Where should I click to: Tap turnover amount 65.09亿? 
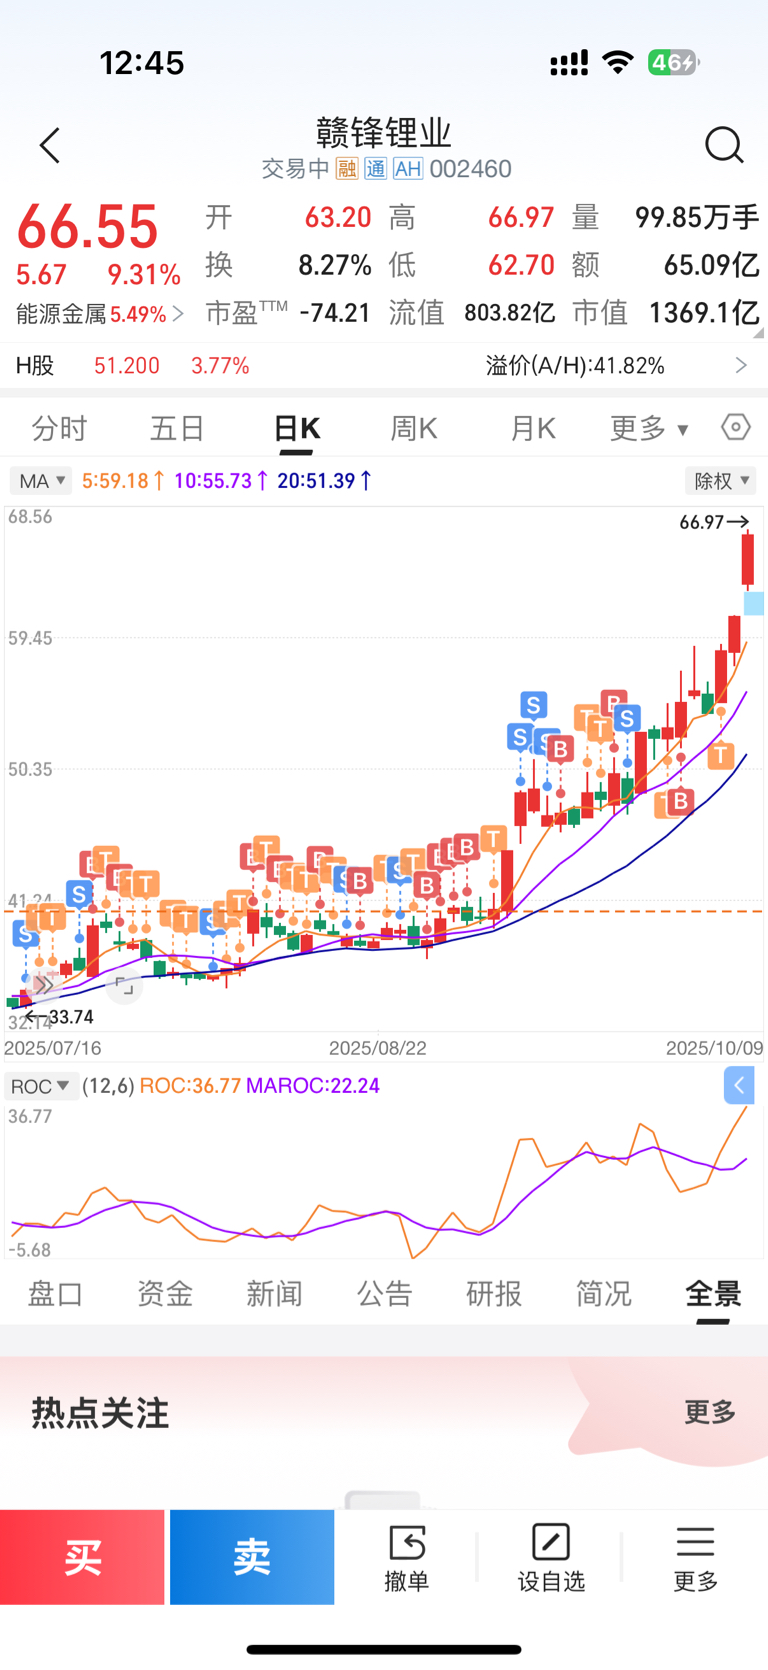point(711,265)
